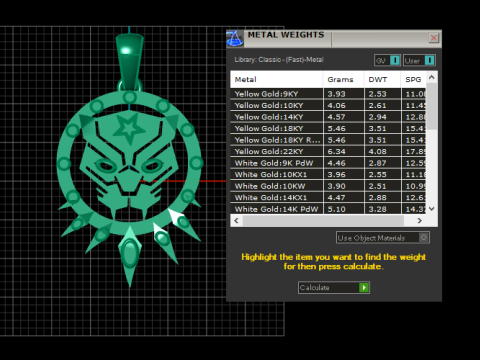This screenshot has height=360, width=480.
Task: Click the 4.08 DWT value
Action: (377, 152)
